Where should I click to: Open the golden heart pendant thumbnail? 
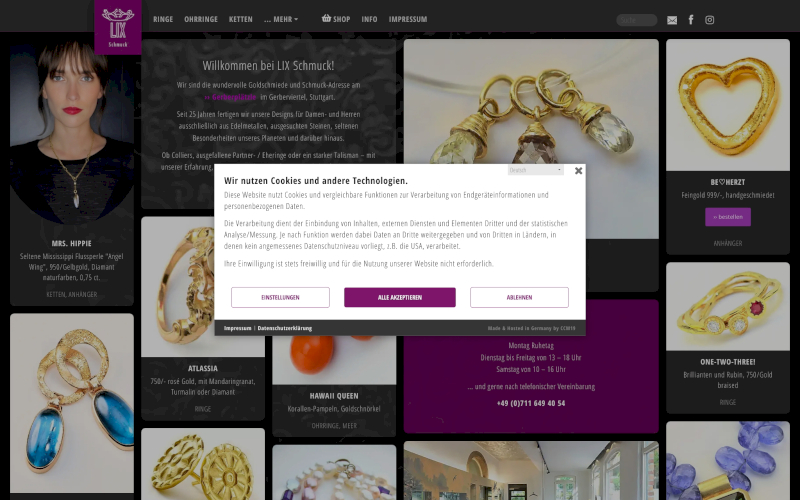pos(728,105)
